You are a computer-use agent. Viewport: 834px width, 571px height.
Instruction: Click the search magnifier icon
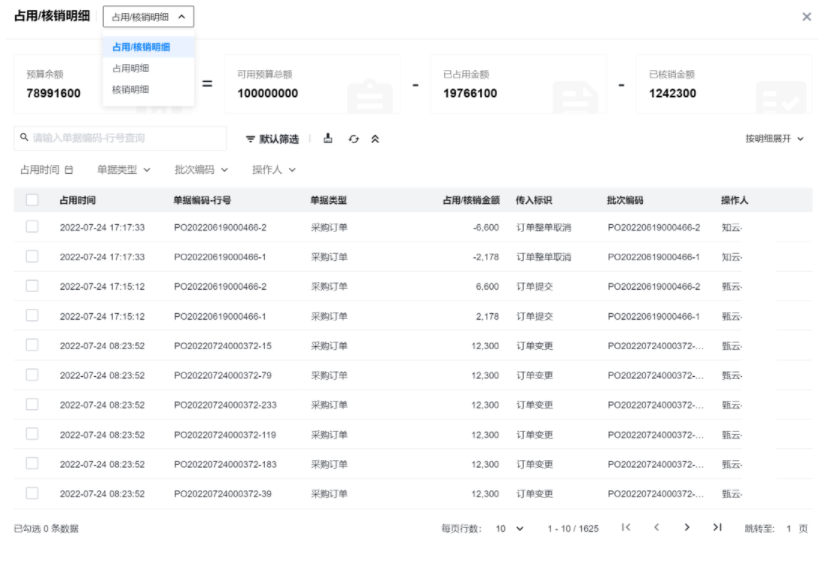24,137
